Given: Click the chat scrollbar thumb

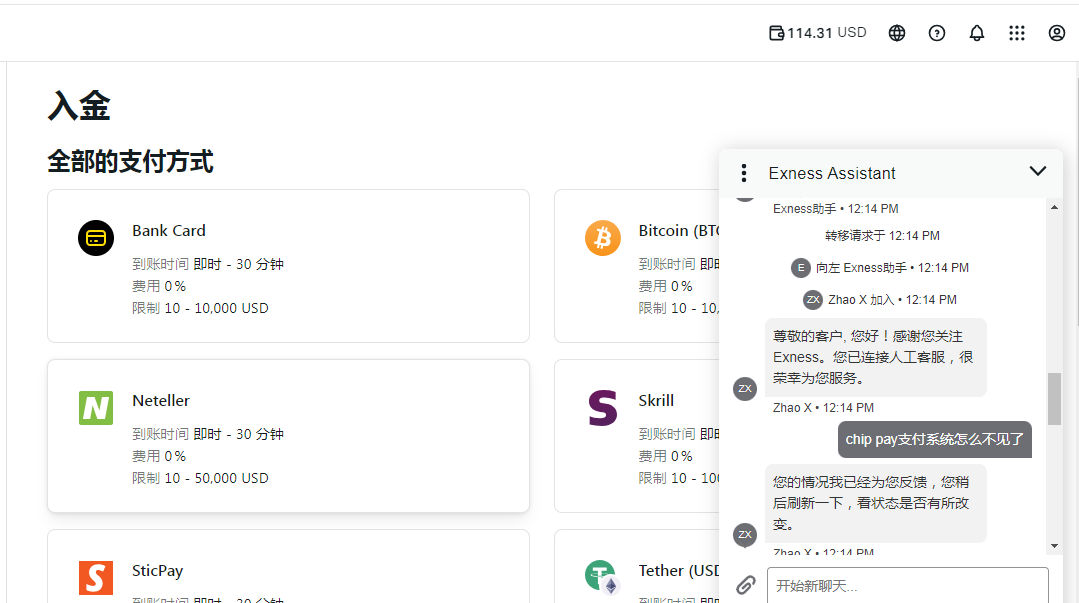Looking at the screenshot, I should [1054, 399].
